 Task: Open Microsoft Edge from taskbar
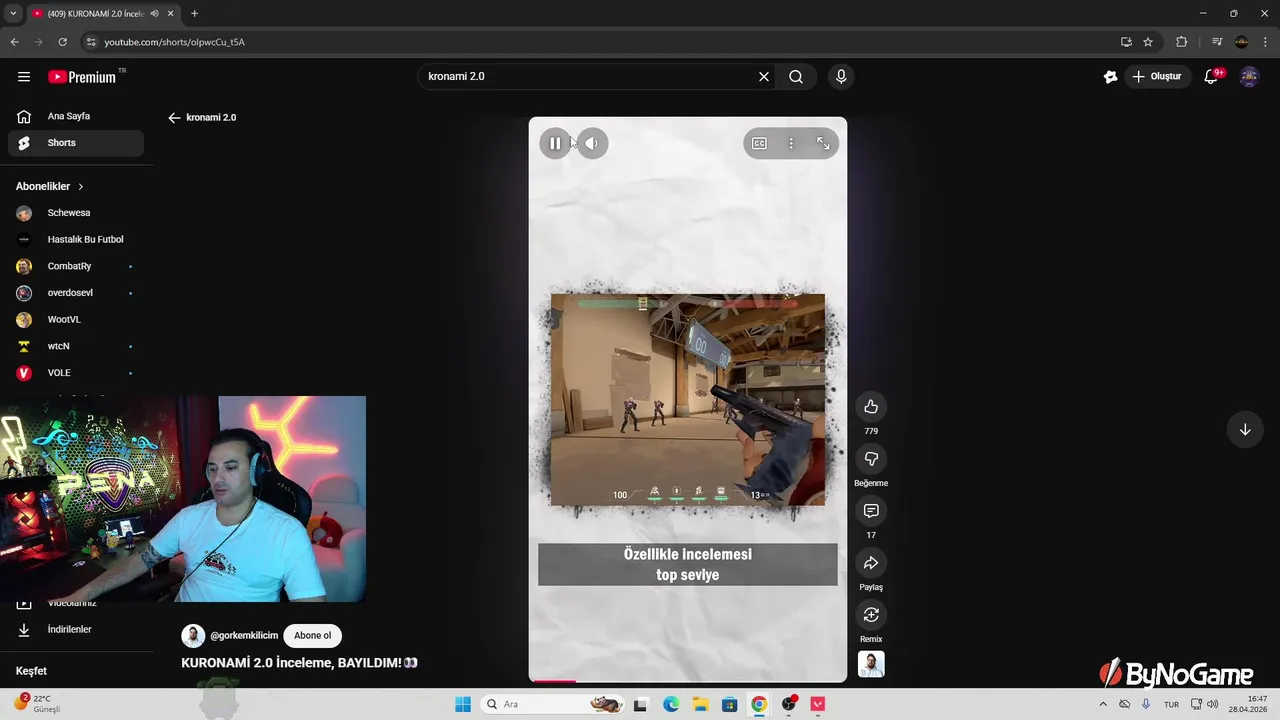click(670, 704)
